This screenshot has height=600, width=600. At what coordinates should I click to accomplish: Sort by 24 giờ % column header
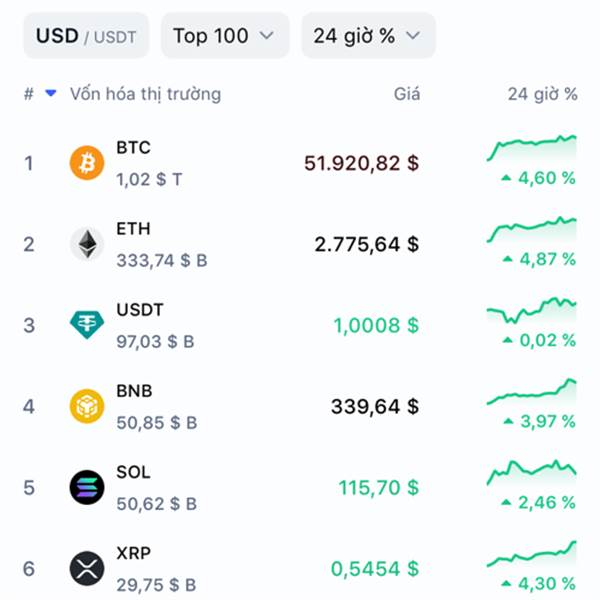pos(542,94)
